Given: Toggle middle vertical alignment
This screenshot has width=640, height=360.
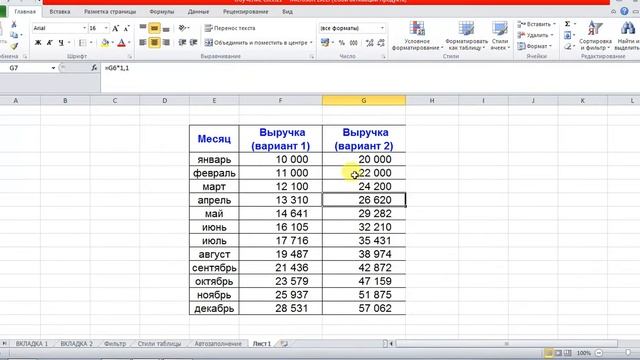Looking at the screenshot, I should tap(154, 28).
